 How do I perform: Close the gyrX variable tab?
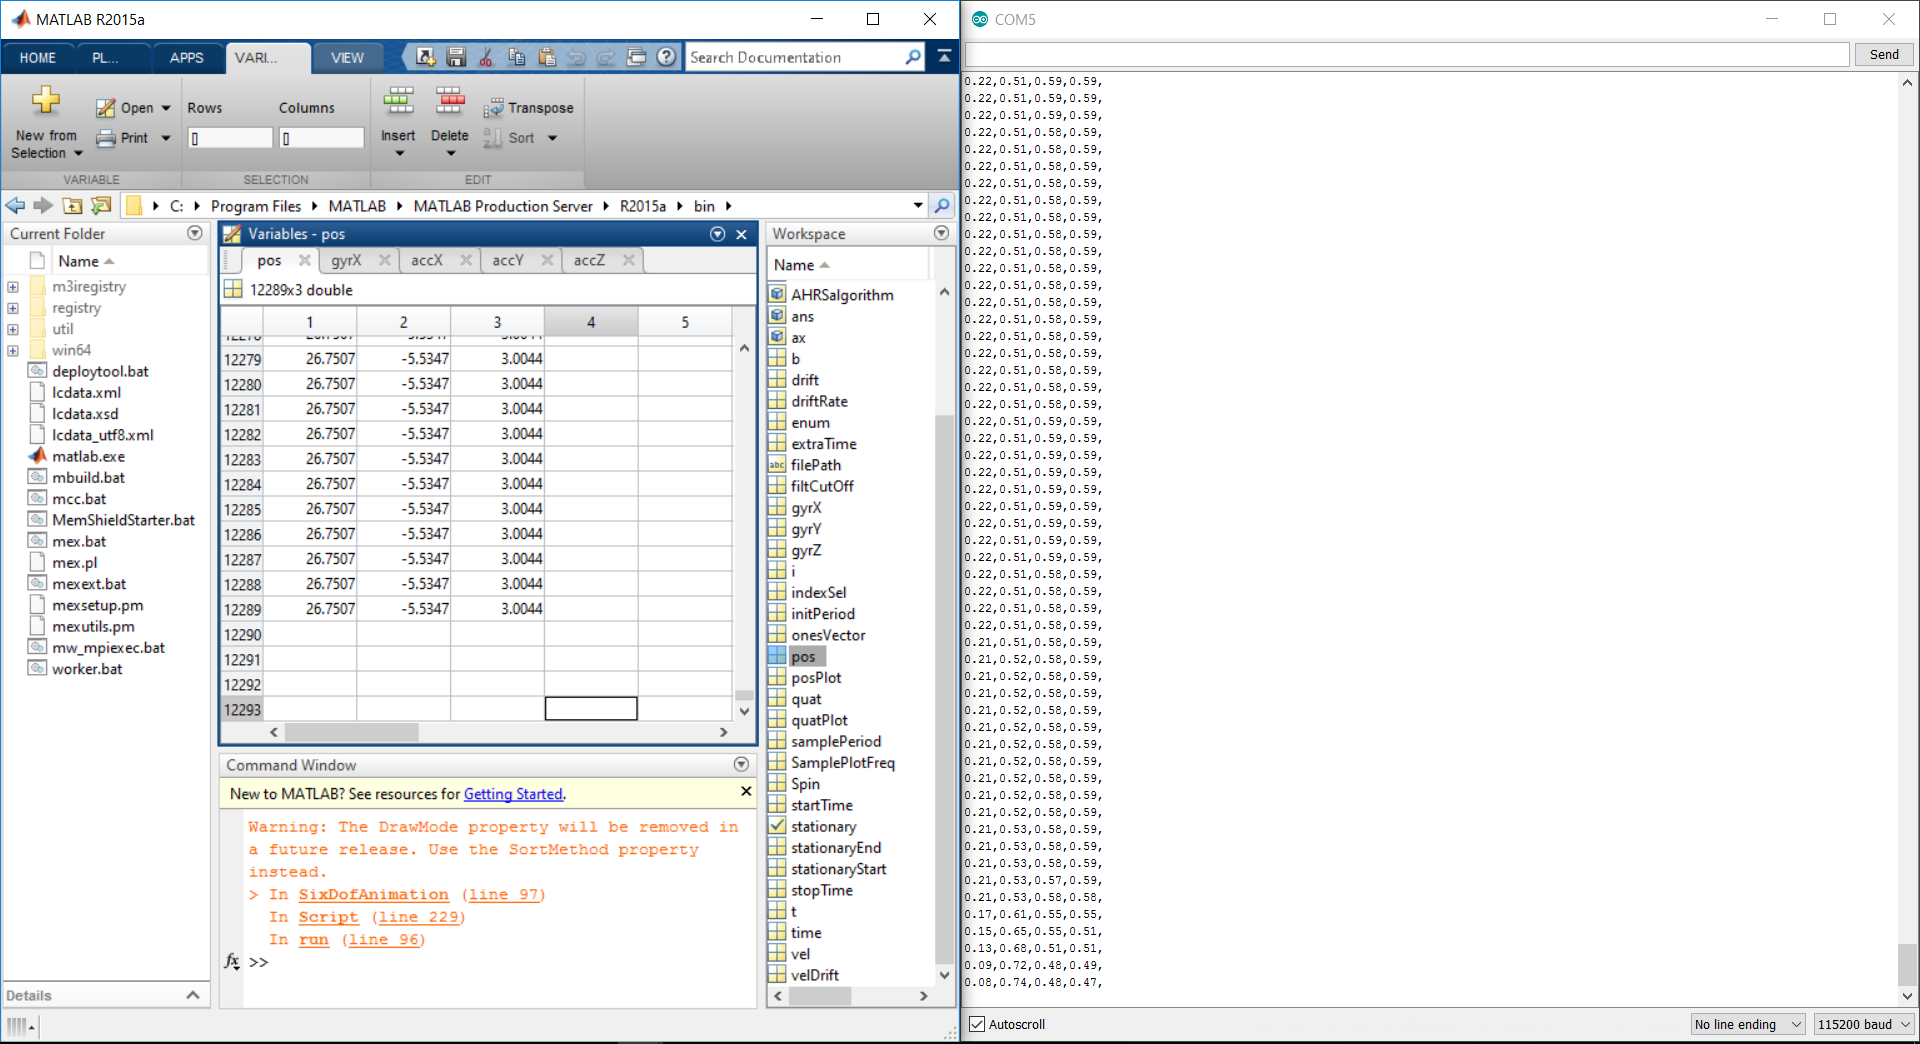pos(385,260)
